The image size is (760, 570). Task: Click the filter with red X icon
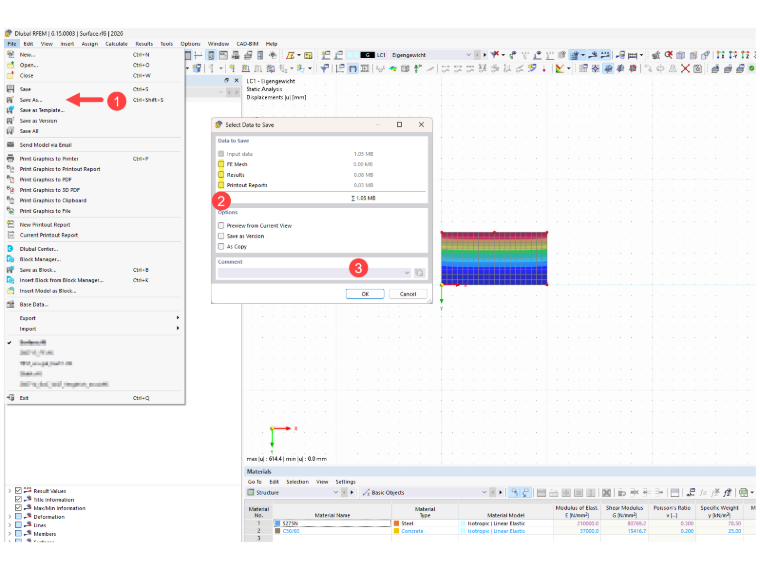[x=495, y=55]
